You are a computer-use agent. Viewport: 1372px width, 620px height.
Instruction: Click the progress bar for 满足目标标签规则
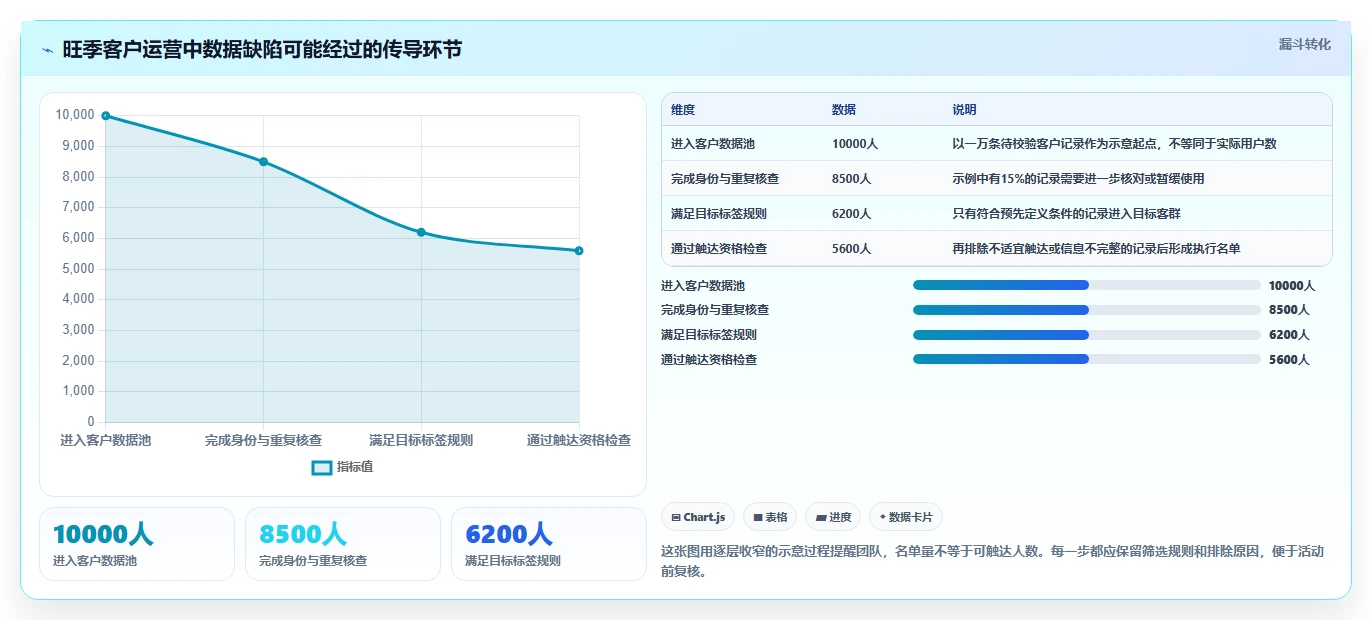(1086, 335)
